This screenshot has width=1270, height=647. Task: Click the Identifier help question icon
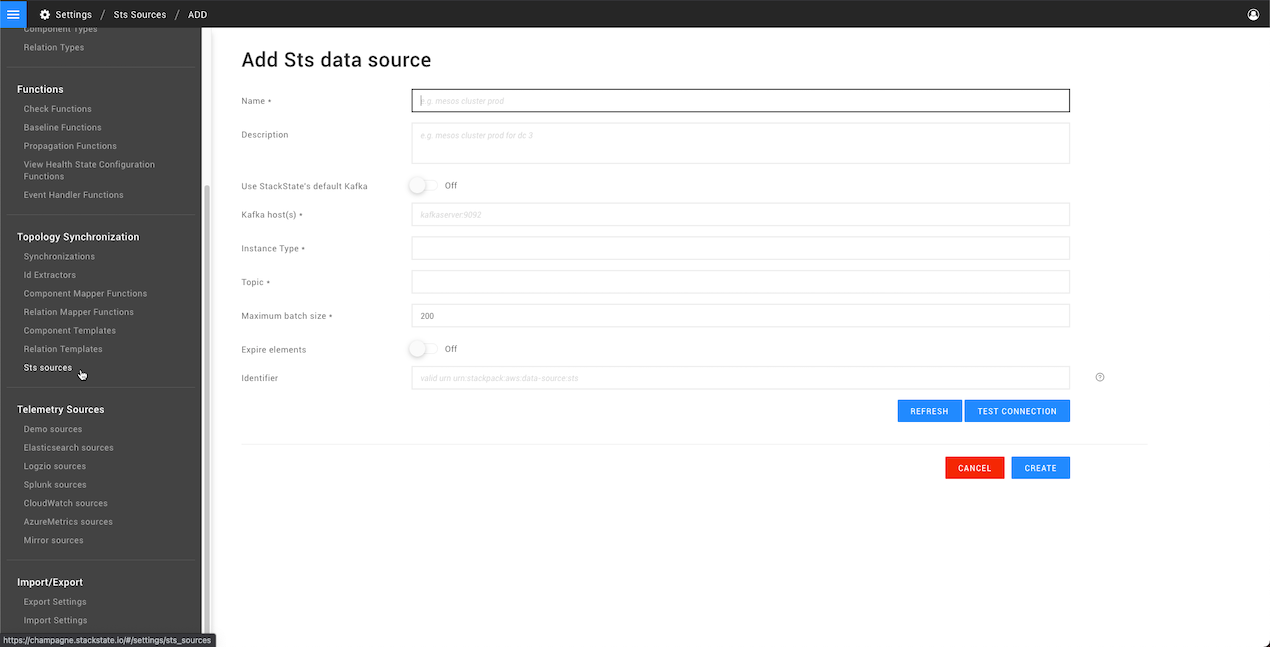(1100, 378)
